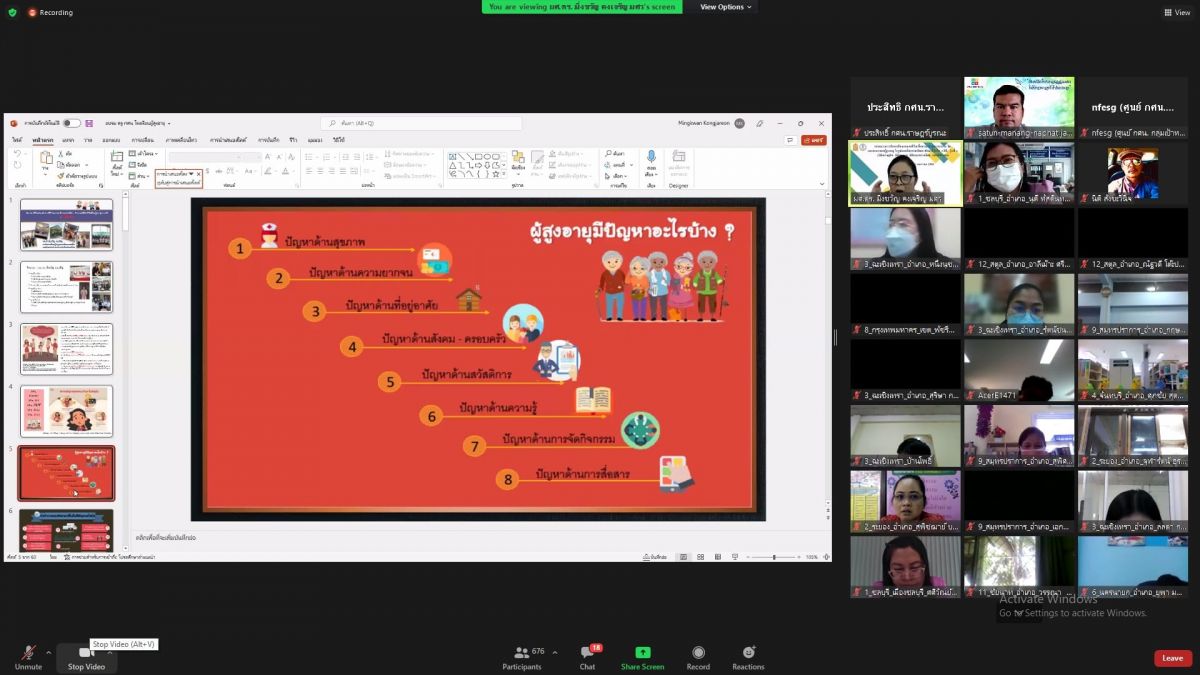Select normal view button in status bar
The height and width of the screenshot is (675, 1200).
coord(683,557)
